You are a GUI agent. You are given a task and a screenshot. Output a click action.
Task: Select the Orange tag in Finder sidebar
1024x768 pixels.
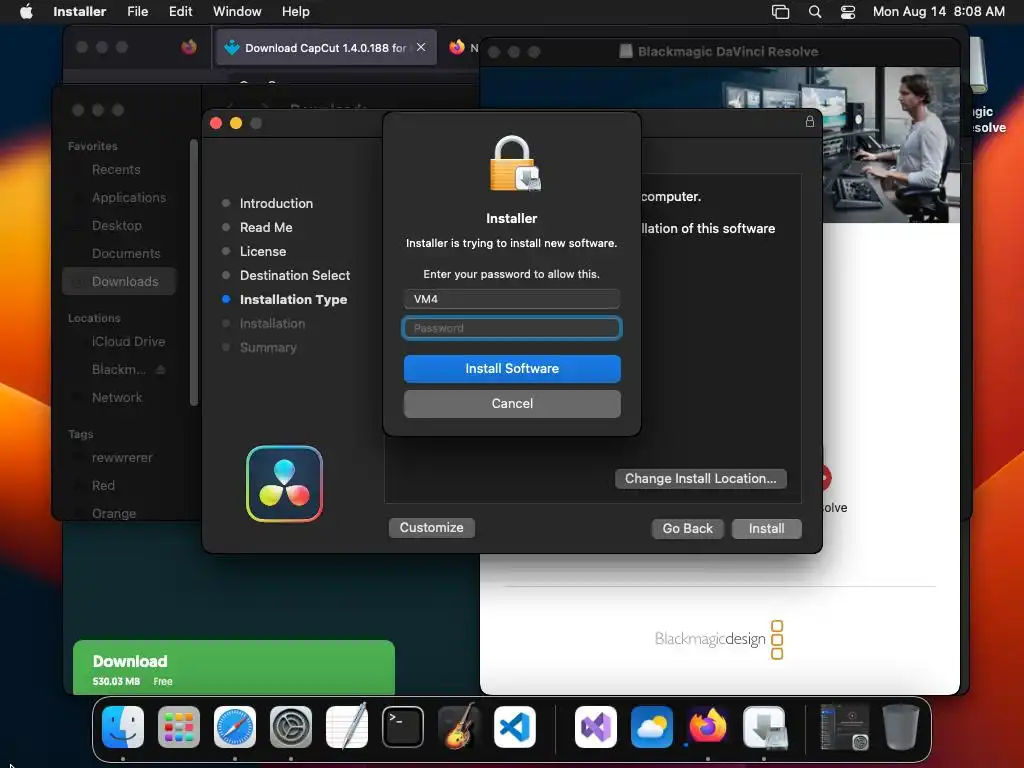coord(114,513)
